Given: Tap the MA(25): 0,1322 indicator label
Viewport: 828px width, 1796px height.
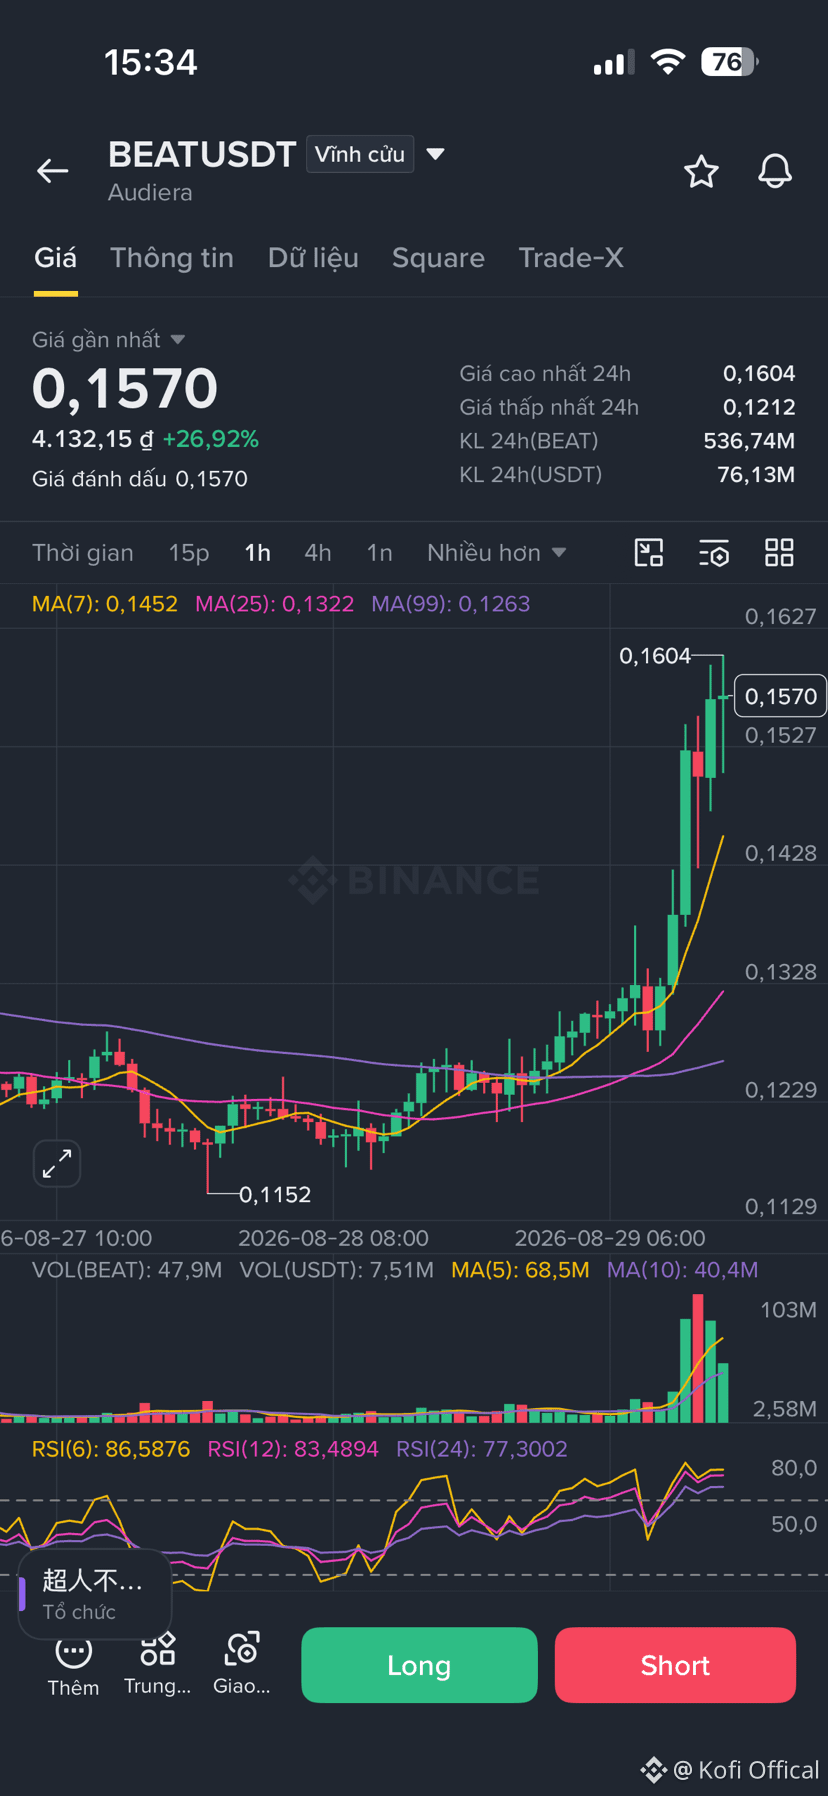Looking at the screenshot, I should pyautogui.click(x=275, y=604).
